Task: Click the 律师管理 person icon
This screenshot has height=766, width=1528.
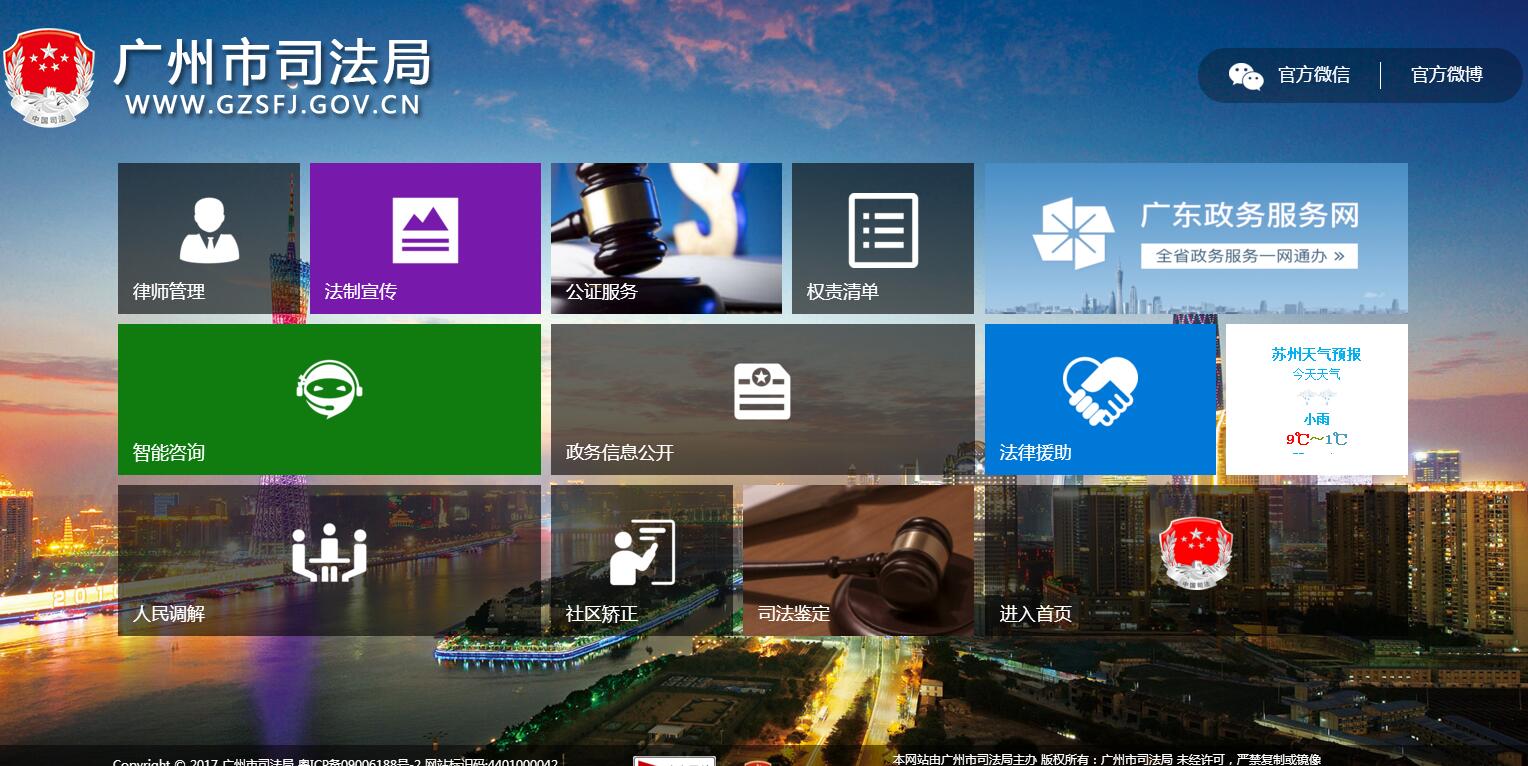Action: 209,231
